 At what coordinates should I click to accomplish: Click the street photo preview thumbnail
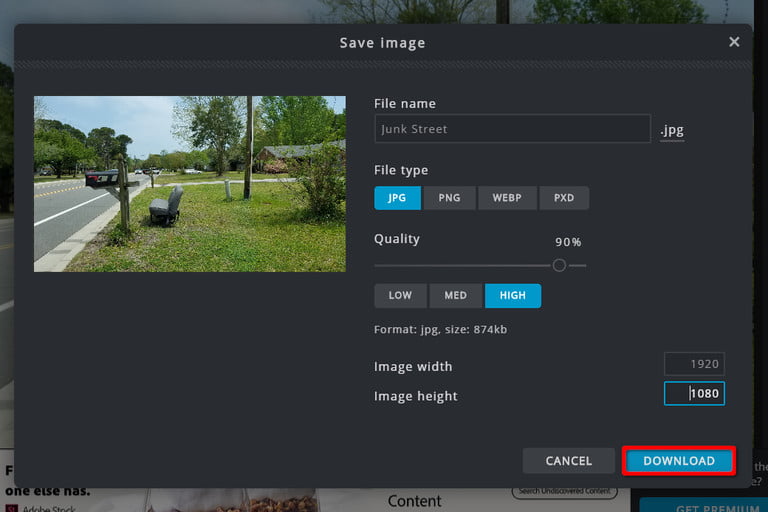point(190,184)
